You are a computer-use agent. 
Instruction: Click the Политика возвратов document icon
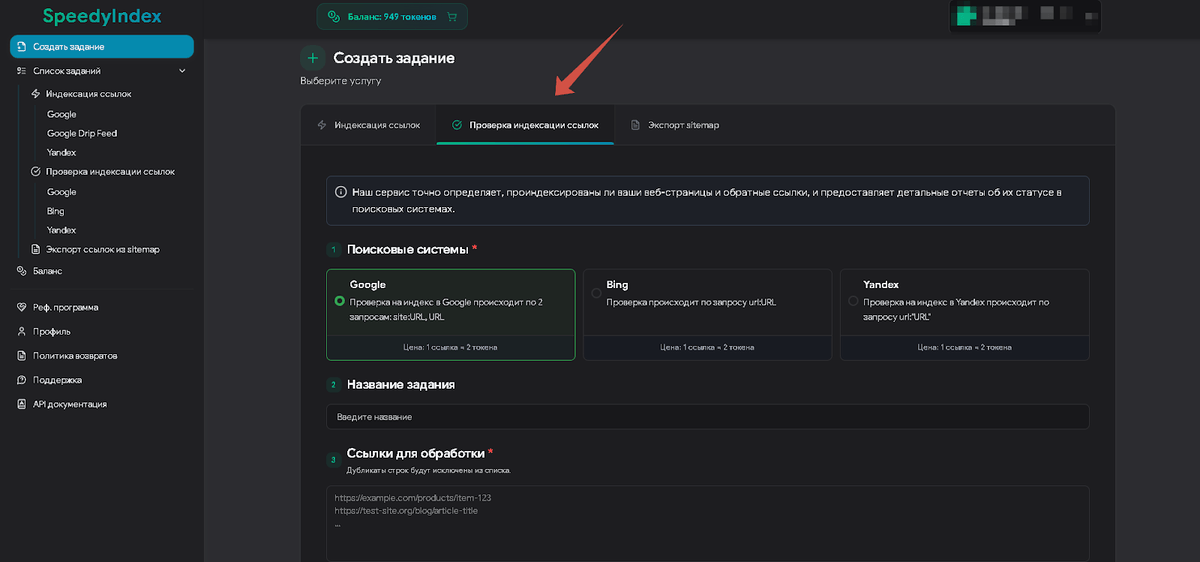22,356
